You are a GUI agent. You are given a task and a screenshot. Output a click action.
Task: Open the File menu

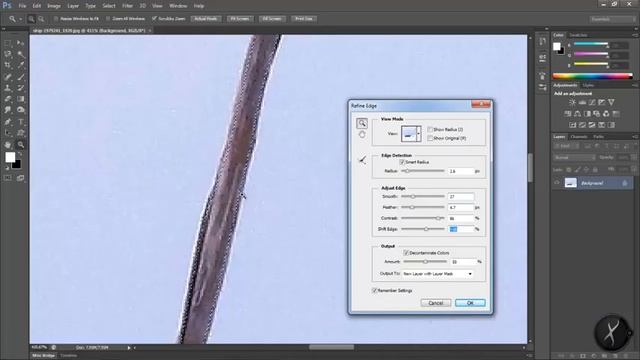click(22, 6)
